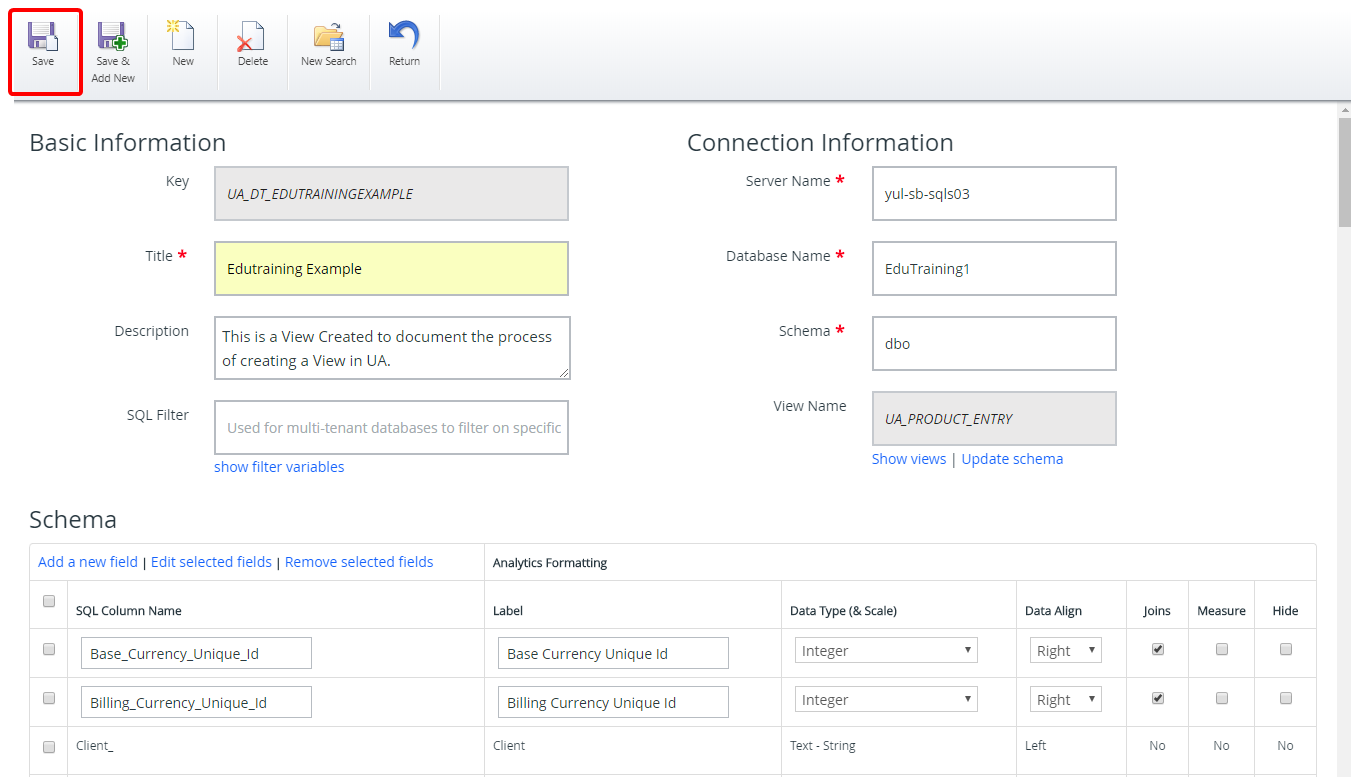This screenshot has height=777, width=1351.
Task: Click the Text - String data type cell
Action: point(822,746)
